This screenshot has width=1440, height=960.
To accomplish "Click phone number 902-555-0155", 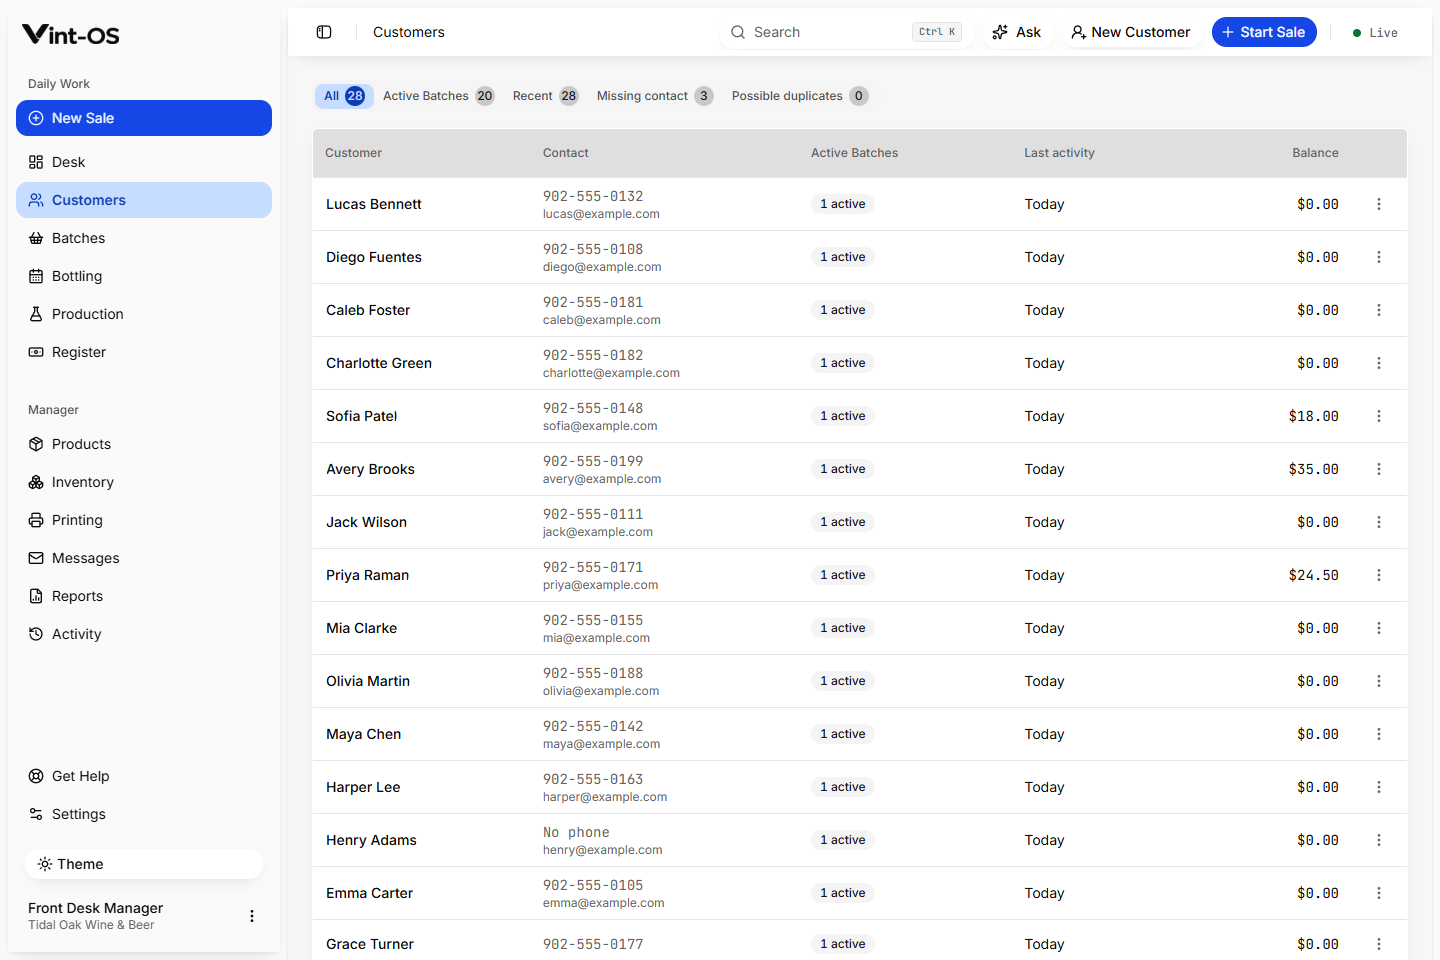I will click(593, 620).
